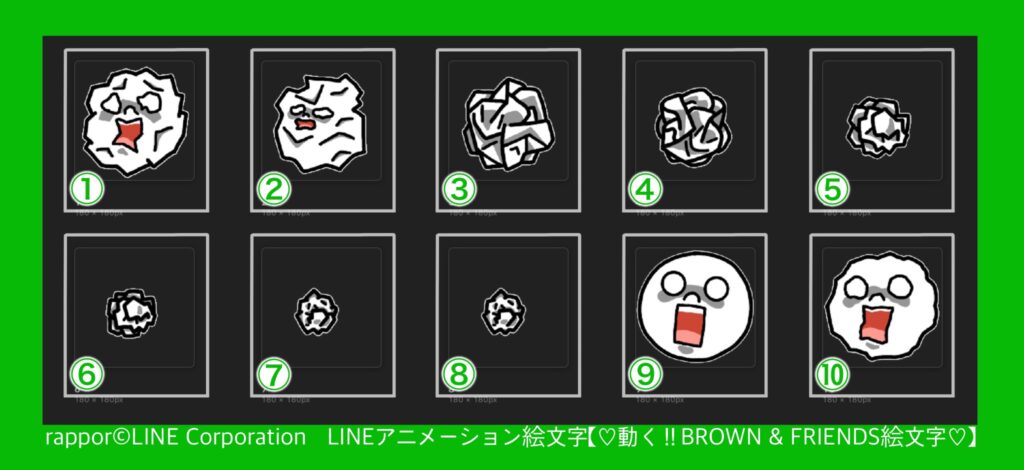Select the crumpled paper ball in frame 3

pos(507,124)
